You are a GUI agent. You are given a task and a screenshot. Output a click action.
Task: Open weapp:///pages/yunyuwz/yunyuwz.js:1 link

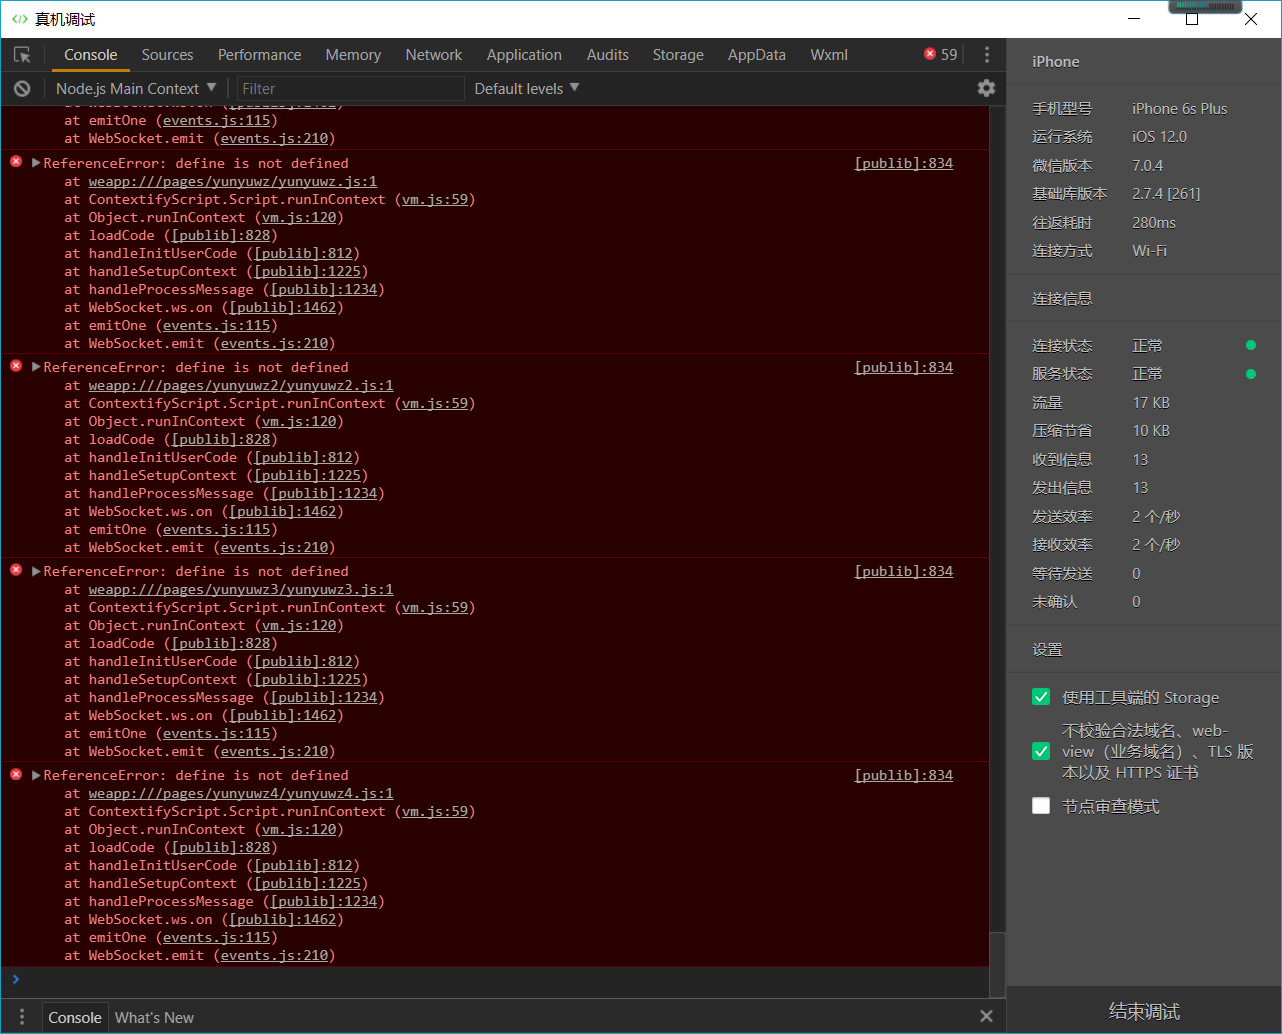[233, 181]
